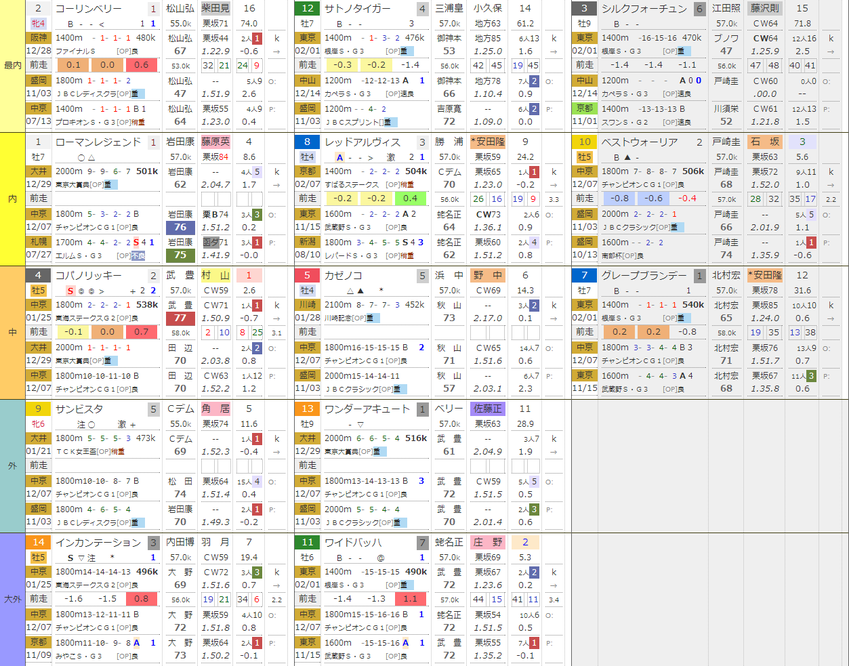The height and width of the screenshot is (666, 849).
Task: Click エルムS・G3 race name
Action: (79, 256)
